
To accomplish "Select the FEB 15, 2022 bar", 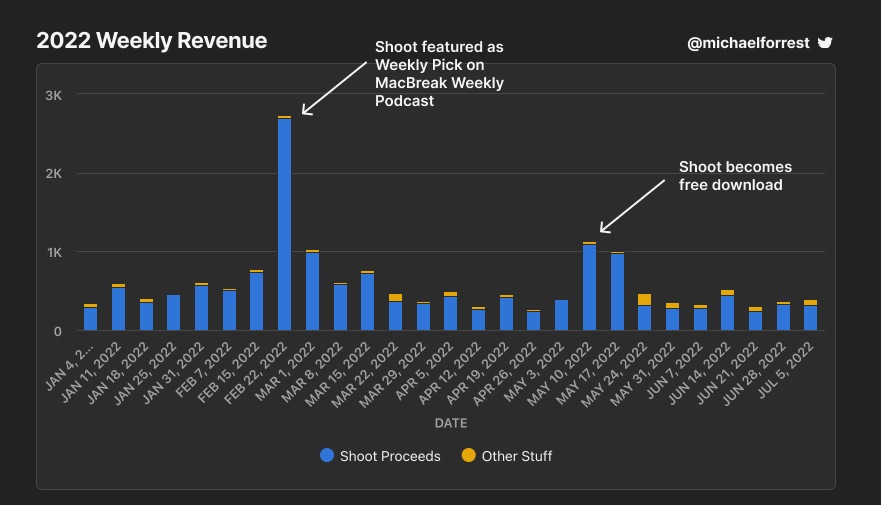I will [x=257, y=300].
